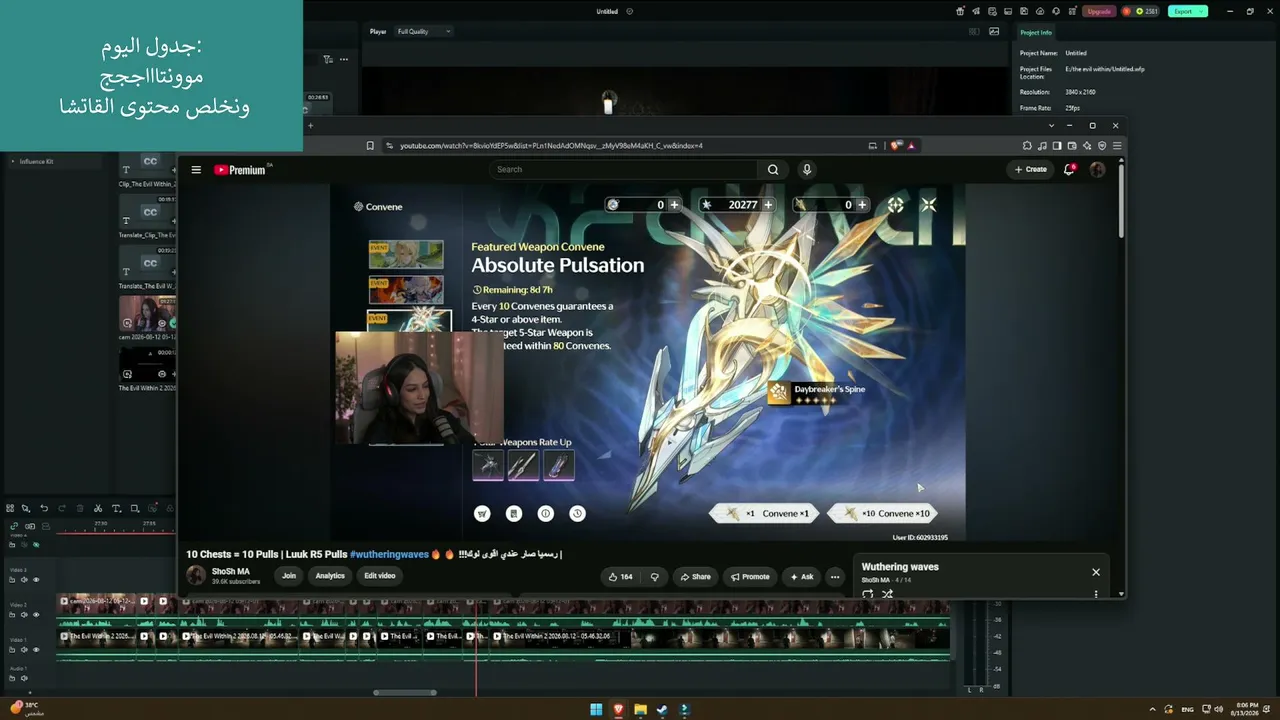Image resolution: width=1280 pixels, height=720 pixels.
Task: Select the crop tool in the timeline toolbar
Action: click(x=135, y=509)
